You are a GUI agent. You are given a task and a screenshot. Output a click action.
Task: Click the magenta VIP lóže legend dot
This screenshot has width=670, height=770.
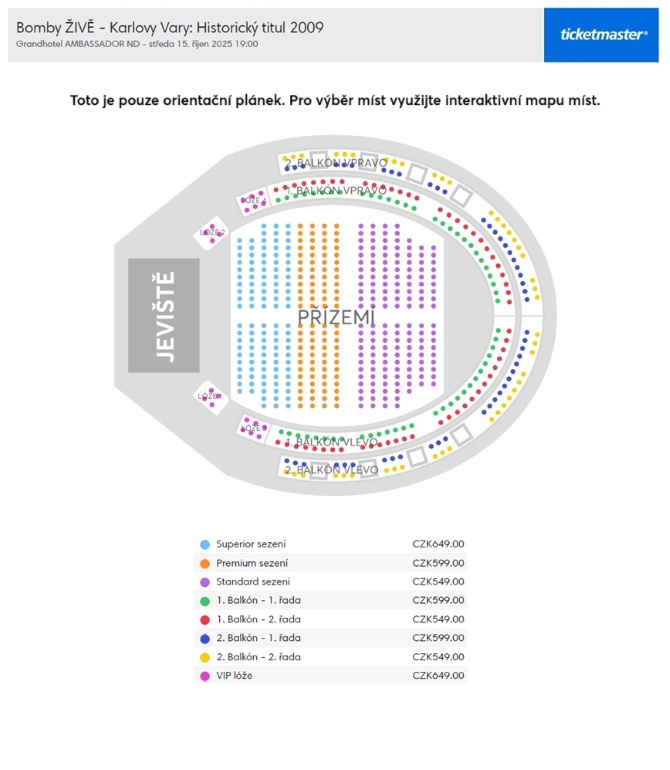(205, 675)
